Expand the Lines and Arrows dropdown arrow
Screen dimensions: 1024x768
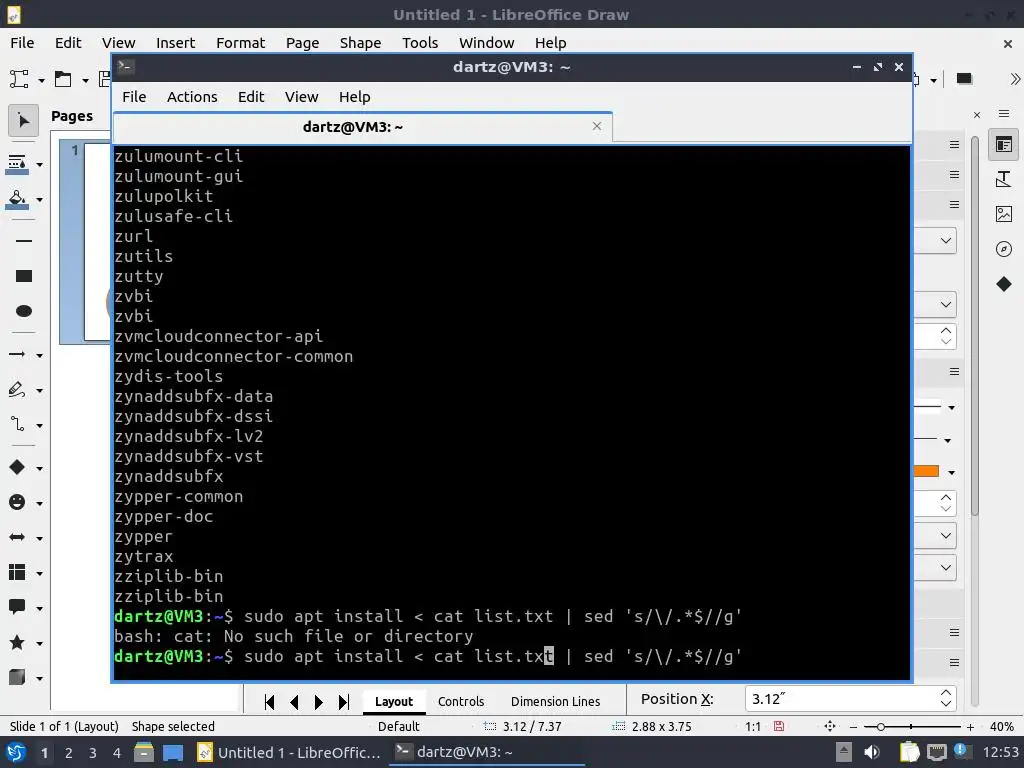click(x=40, y=355)
